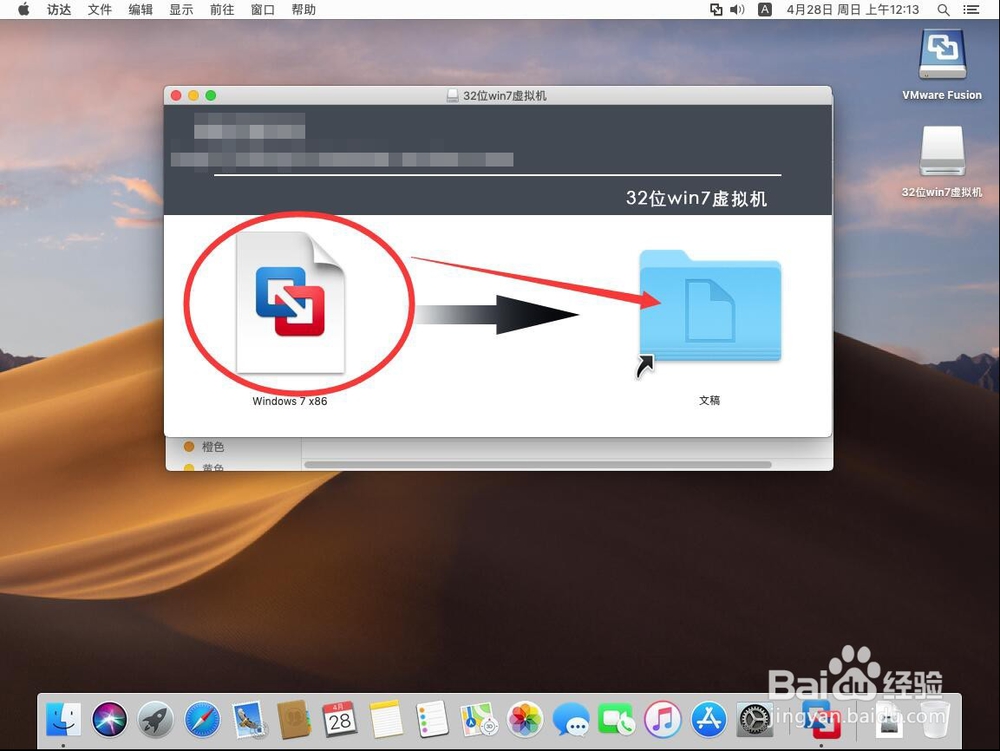Open Calendar from the dock

point(340,720)
